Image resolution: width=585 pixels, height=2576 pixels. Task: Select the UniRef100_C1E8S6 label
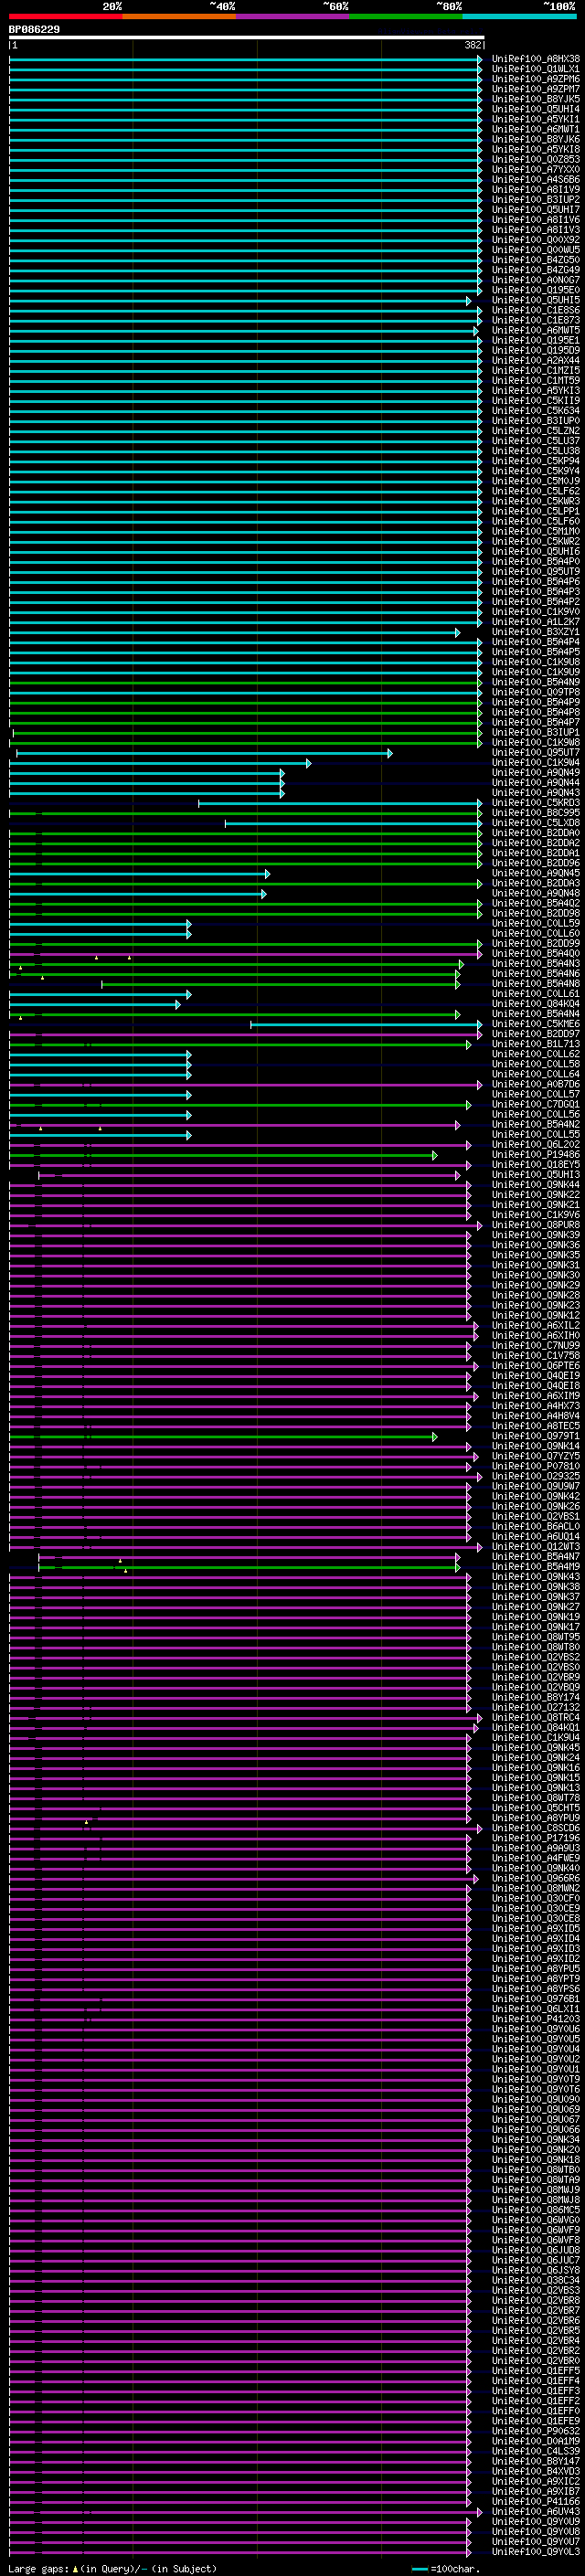coord(536,310)
